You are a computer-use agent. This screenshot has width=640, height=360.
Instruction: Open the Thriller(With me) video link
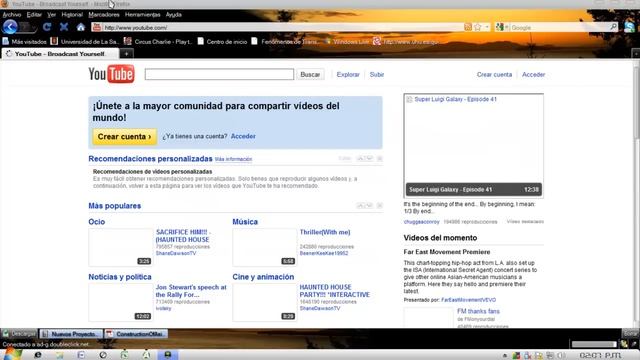coord(325,232)
